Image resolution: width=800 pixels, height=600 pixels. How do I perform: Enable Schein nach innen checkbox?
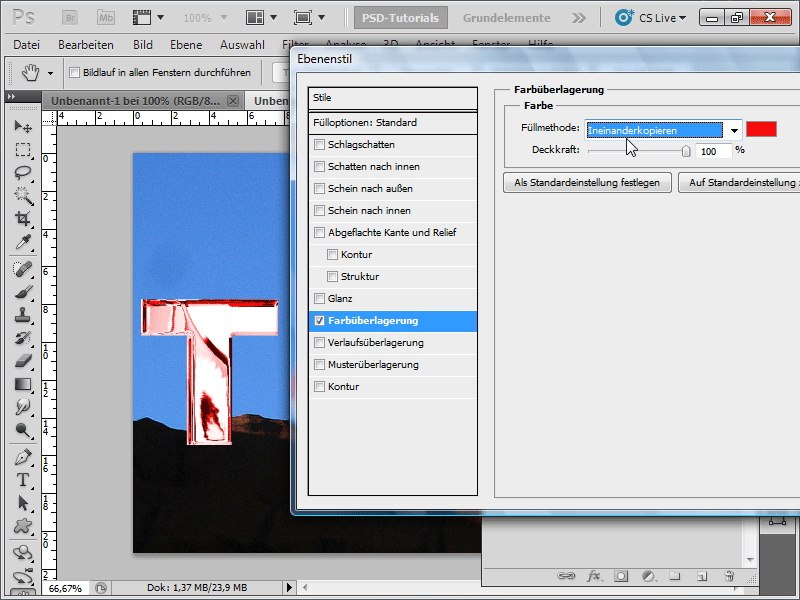click(x=319, y=210)
